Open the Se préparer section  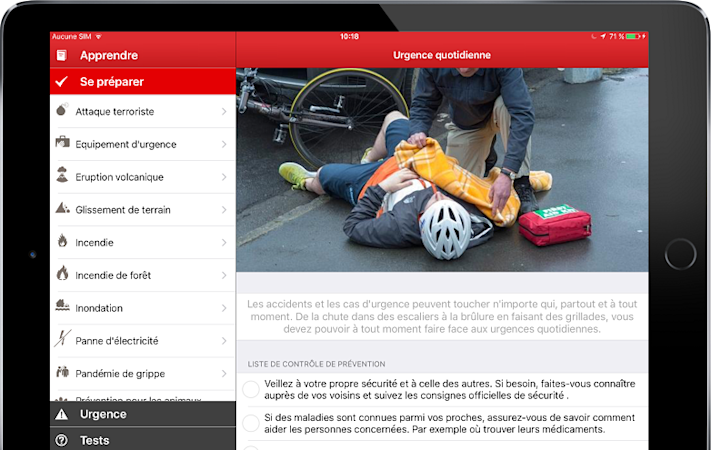pos(143,82)
